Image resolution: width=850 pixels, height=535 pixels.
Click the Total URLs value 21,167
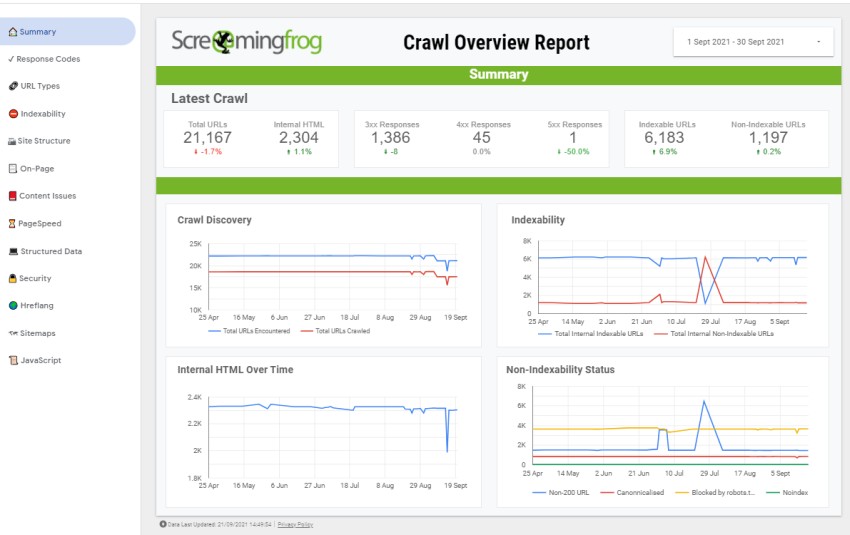[x=207, y=138]
